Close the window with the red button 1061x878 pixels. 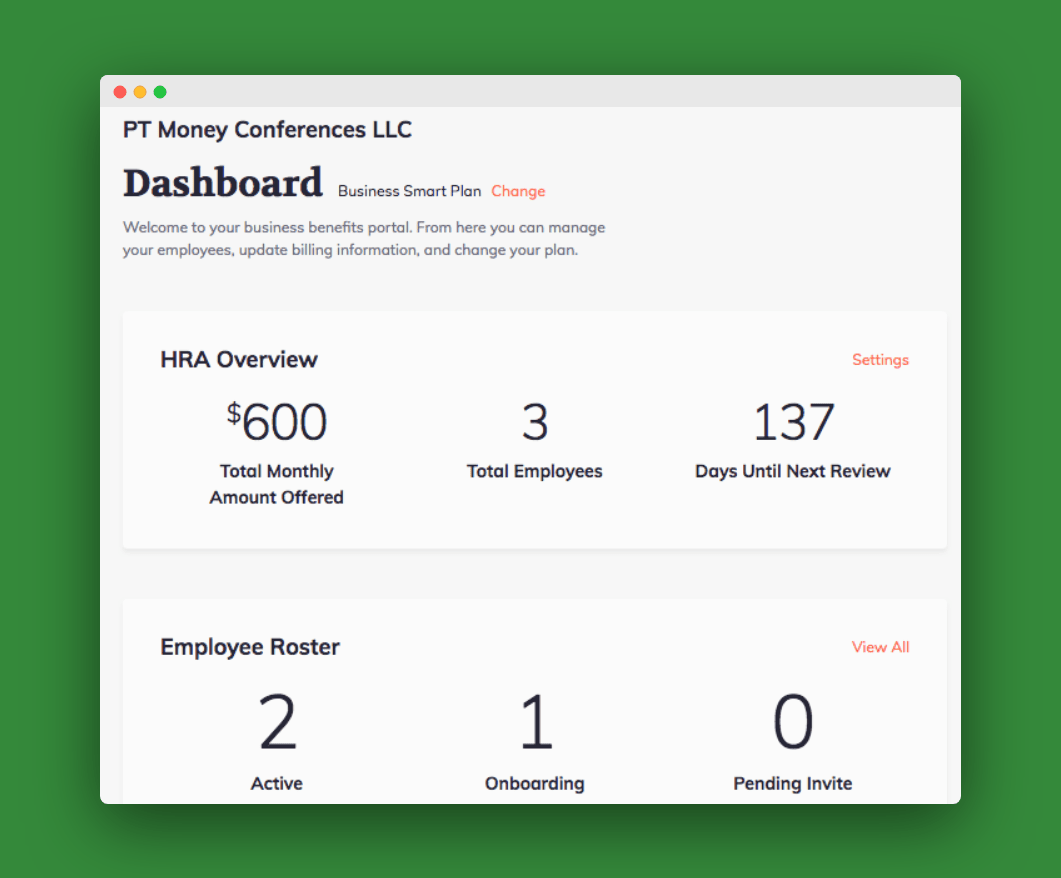pos(120,92)
